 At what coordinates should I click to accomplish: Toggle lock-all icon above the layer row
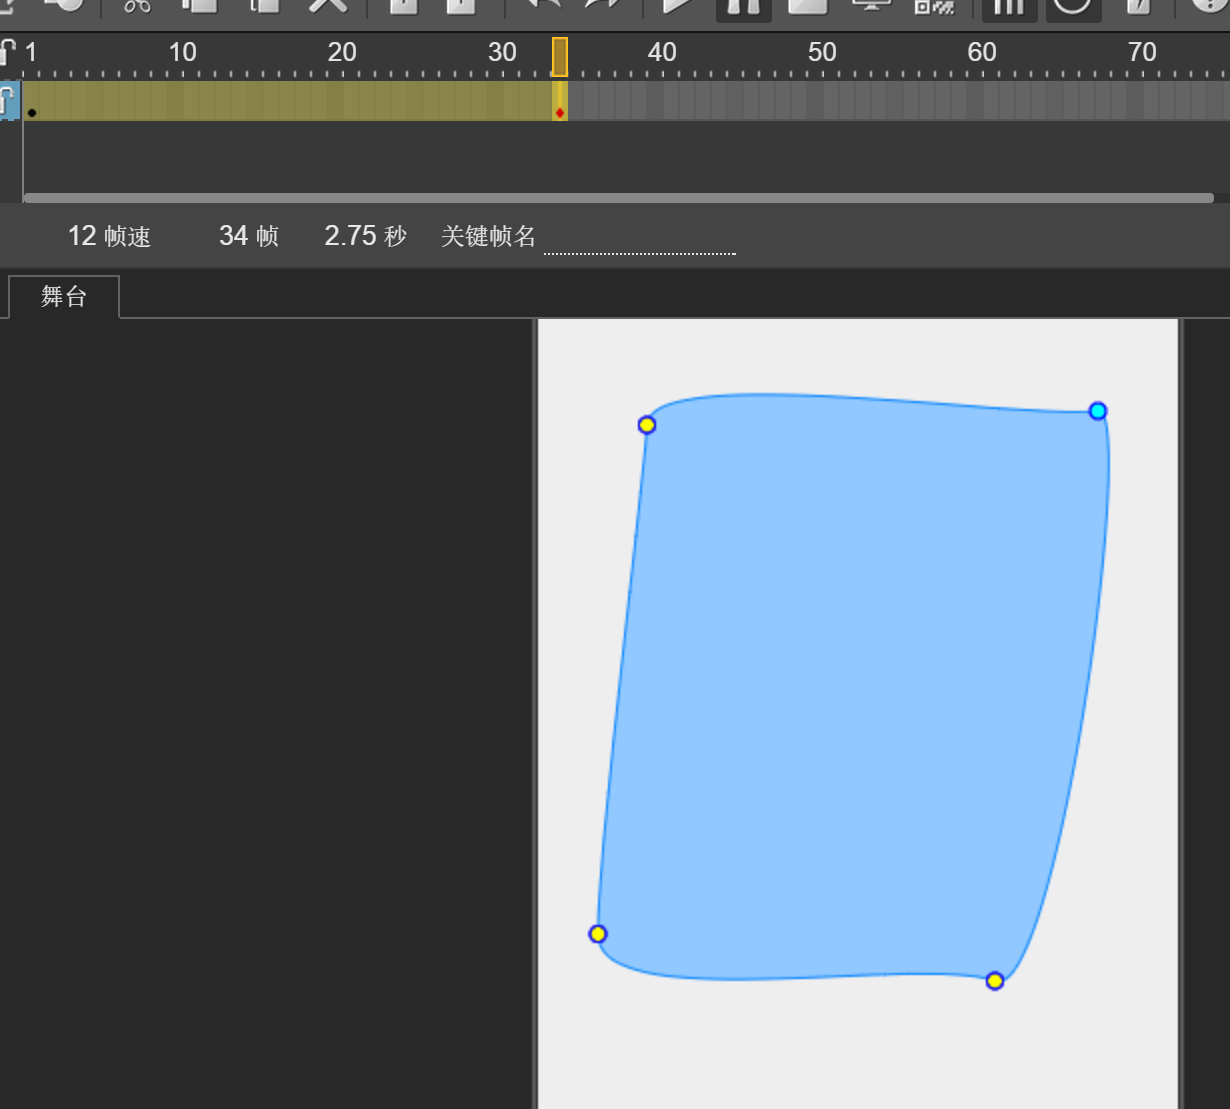pyautogui.click(x=9, y=52)
